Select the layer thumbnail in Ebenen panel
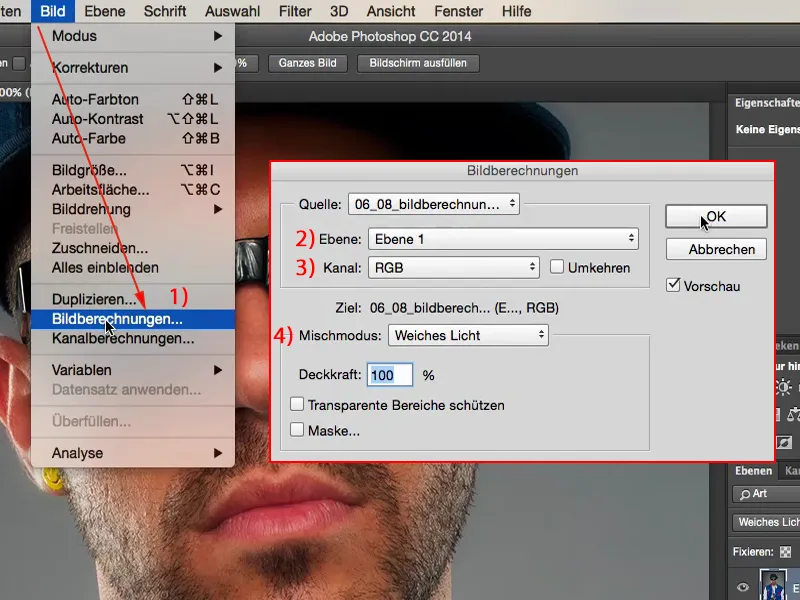The height and width of the screenshot is (600, 800). click(x=773, y=586)
